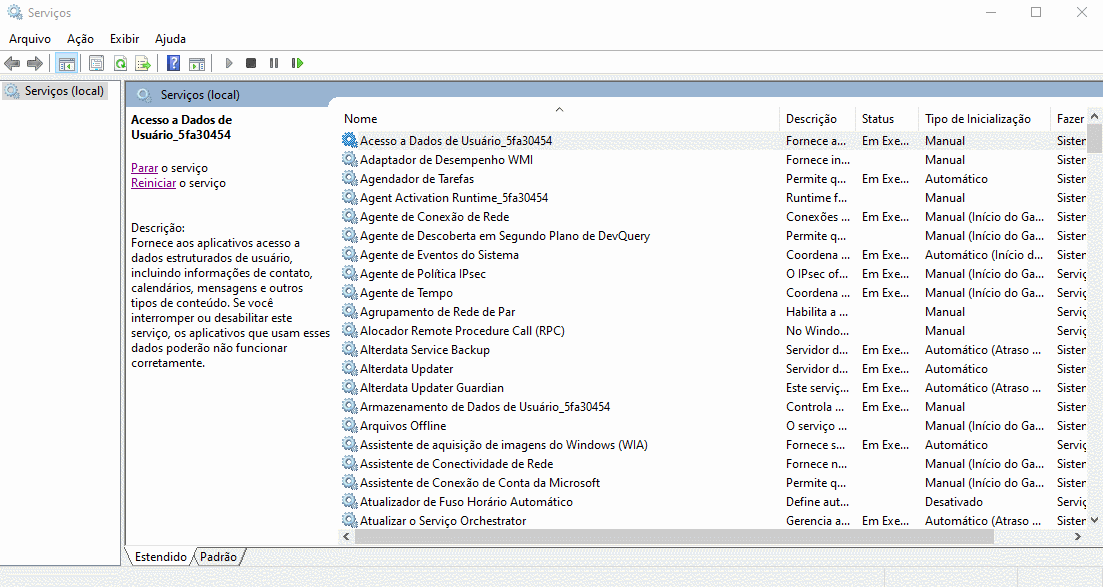
Task: Click the Stop service square icon
Action: tap(251, 63)
